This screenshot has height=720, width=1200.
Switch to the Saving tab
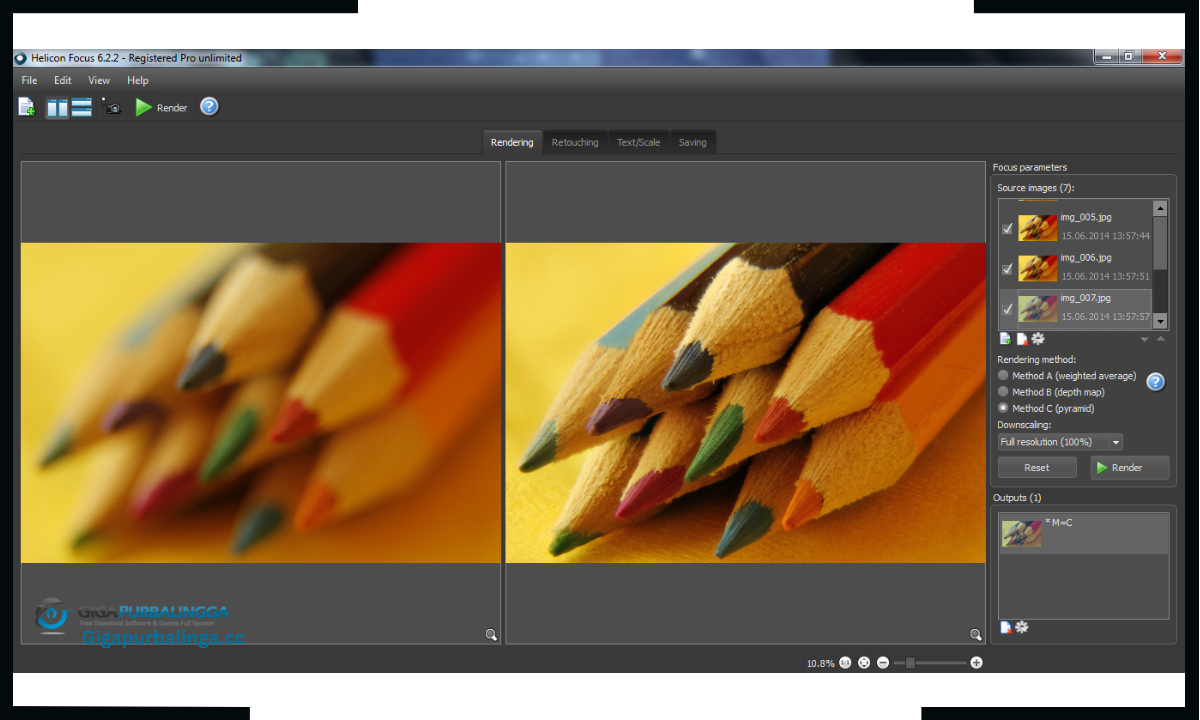point(692,142)
